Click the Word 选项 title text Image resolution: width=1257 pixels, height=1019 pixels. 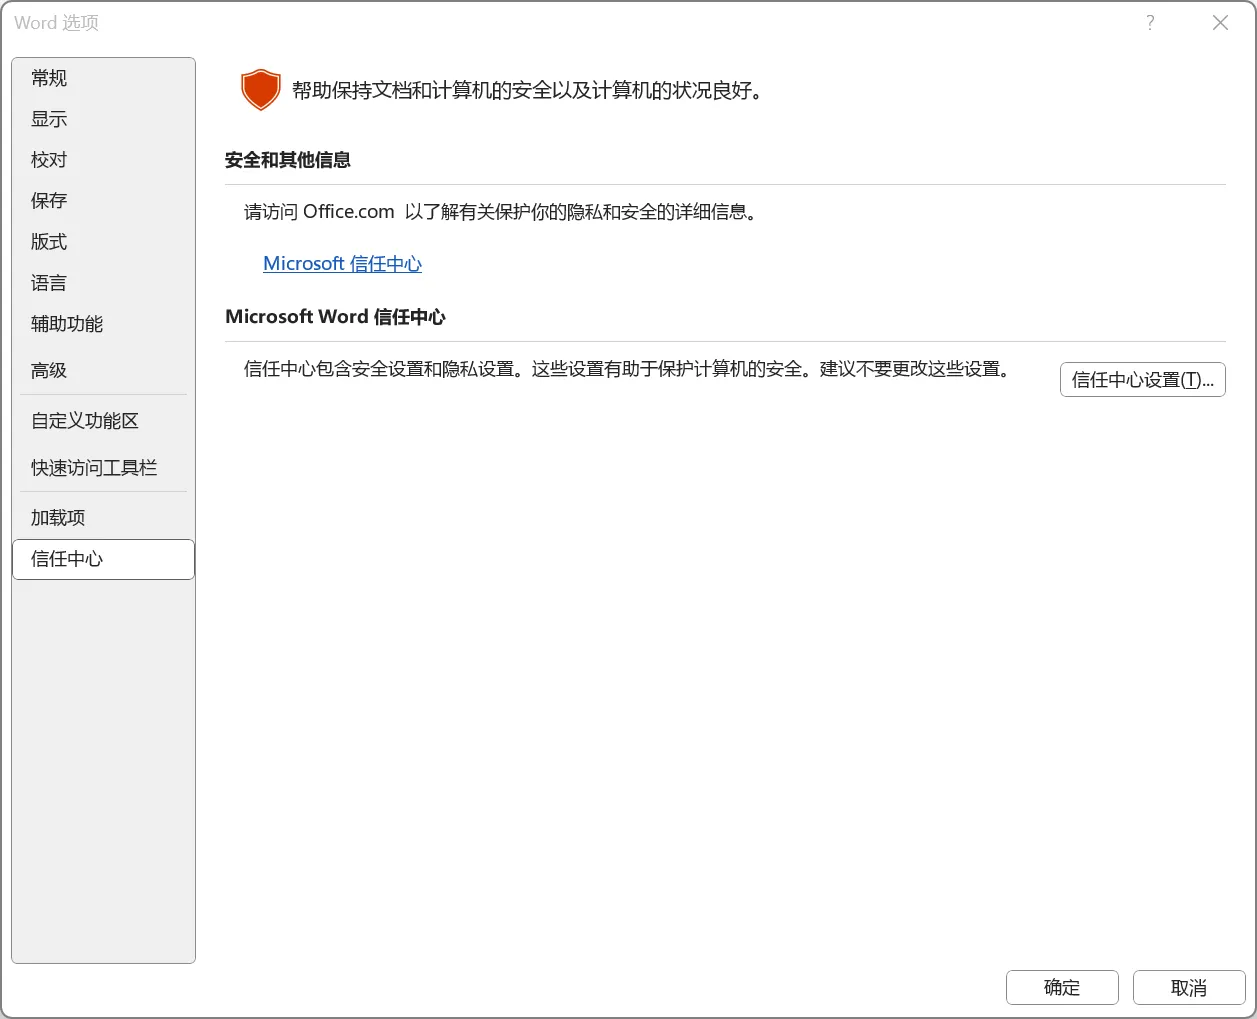click(x=54, y=22)
